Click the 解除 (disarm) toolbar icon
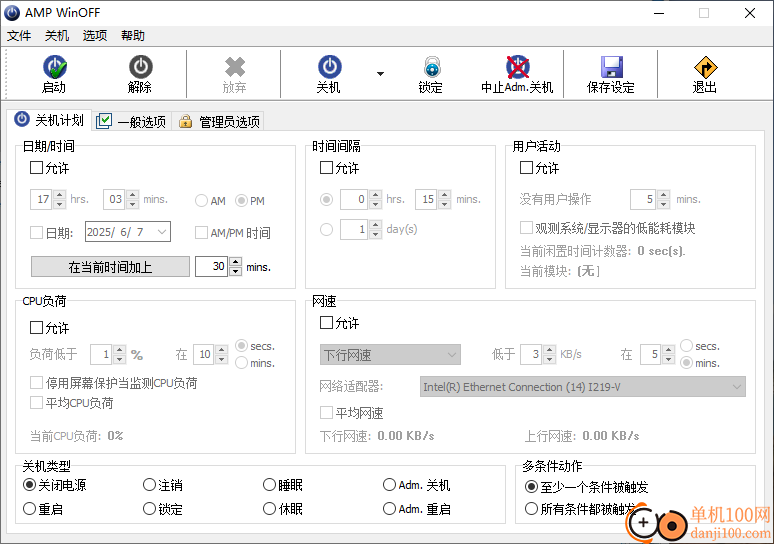774x544 pixels. (x=140, y=68)
